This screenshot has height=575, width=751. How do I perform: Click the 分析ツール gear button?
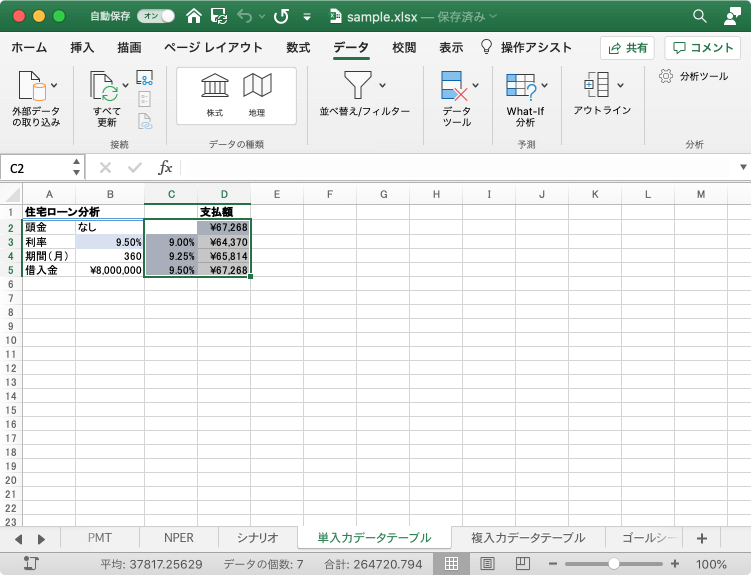(x=694, y=76)
